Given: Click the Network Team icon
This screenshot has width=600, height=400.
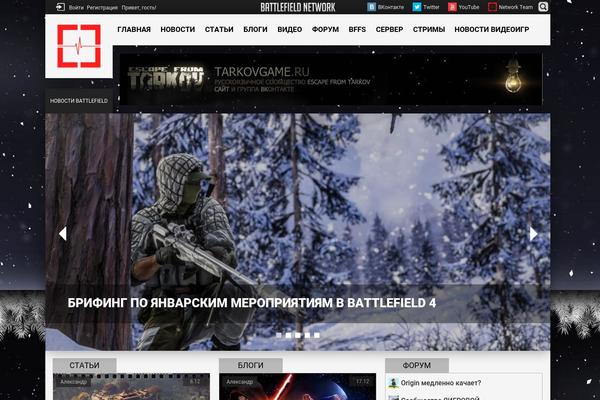Looking at the screenshot, I should pos(492,7).
